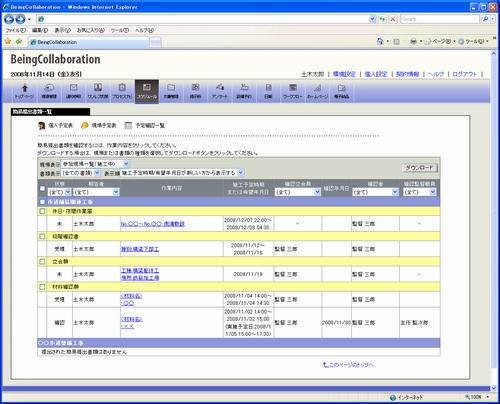The height and width of the screenshot is (404, 500).
Task: Open the ホームページ toolbar icon
Action: (x=317, y=92)
